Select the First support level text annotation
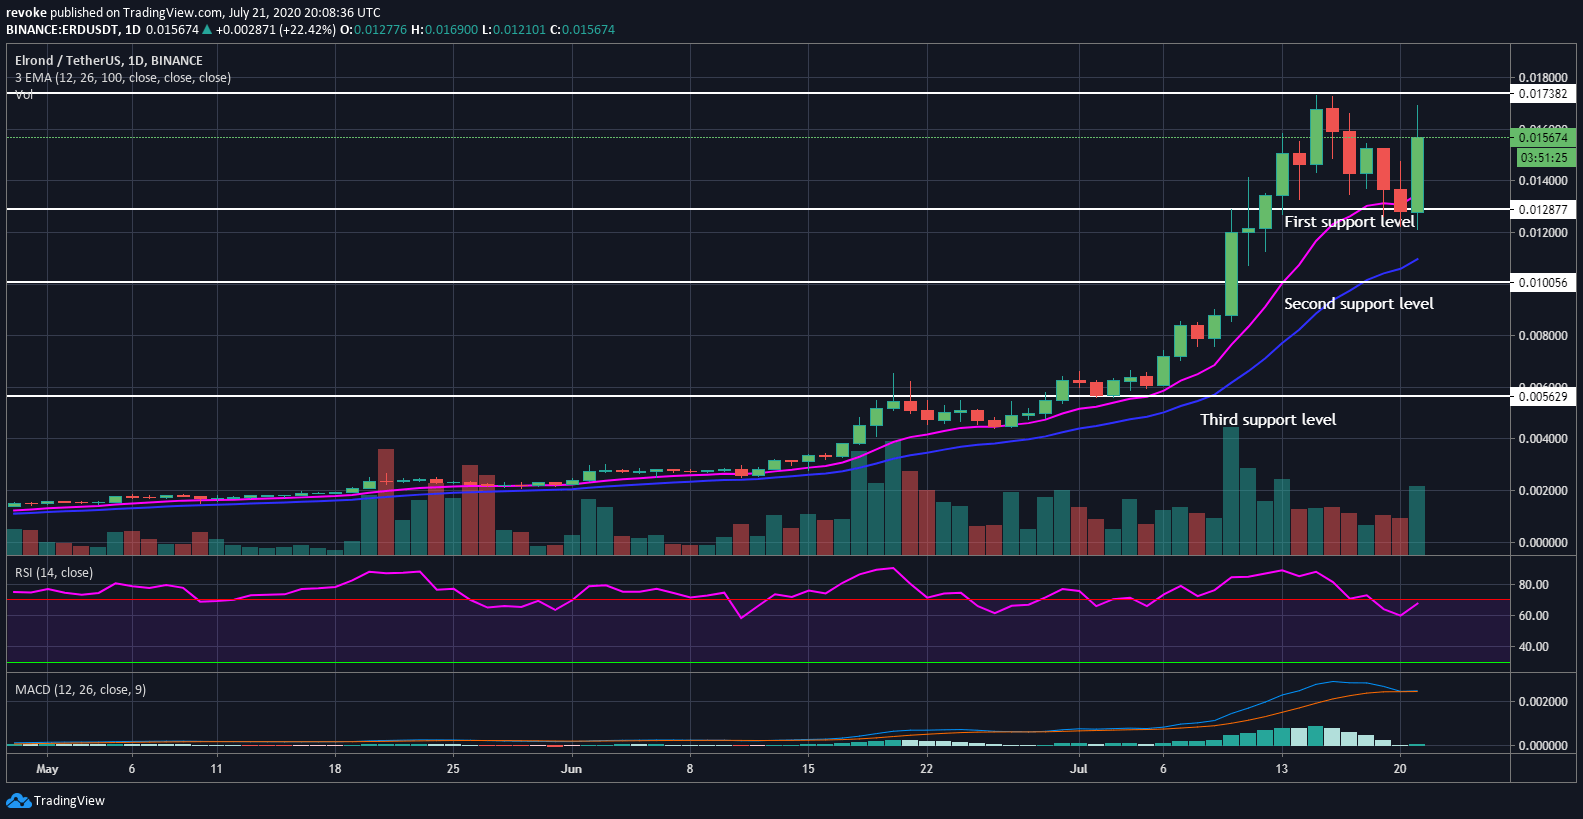Viewport: 1583px width, 819px height. pos(1349,222)
